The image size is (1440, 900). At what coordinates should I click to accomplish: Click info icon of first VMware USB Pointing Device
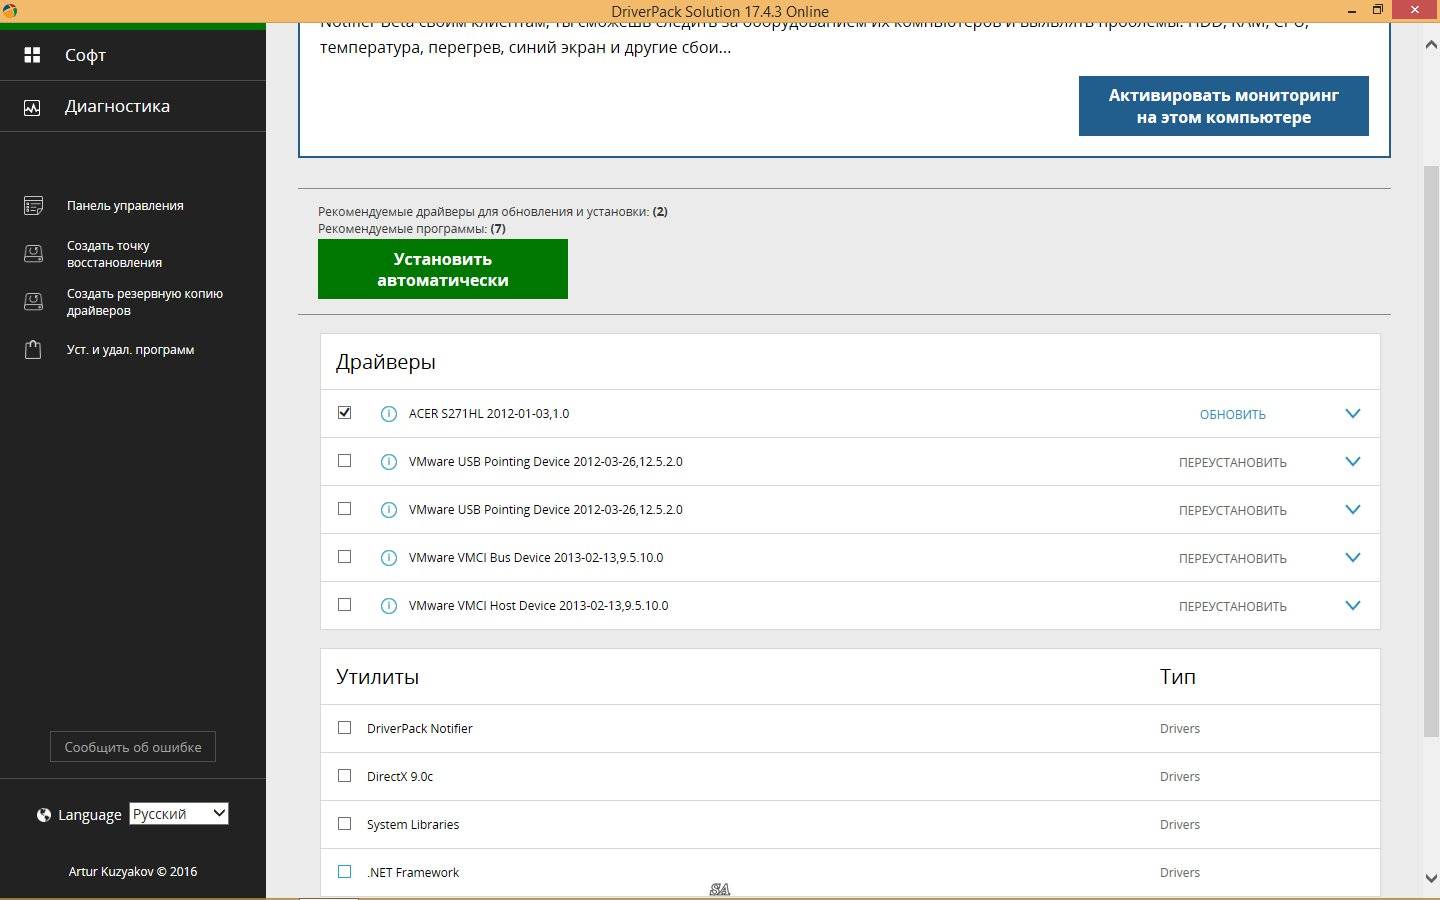389,462
